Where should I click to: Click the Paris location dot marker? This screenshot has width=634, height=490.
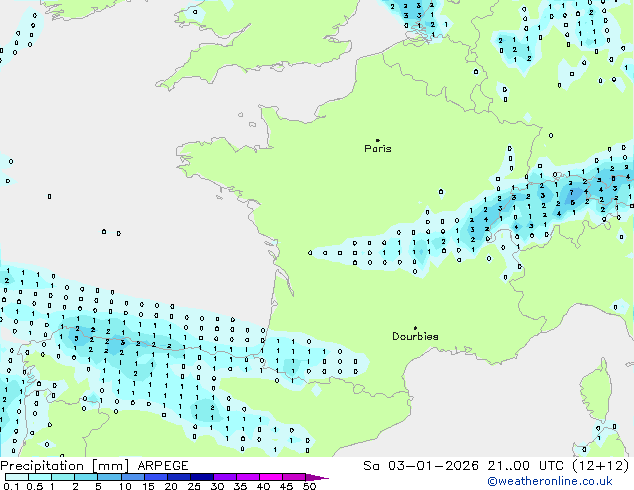378,140
